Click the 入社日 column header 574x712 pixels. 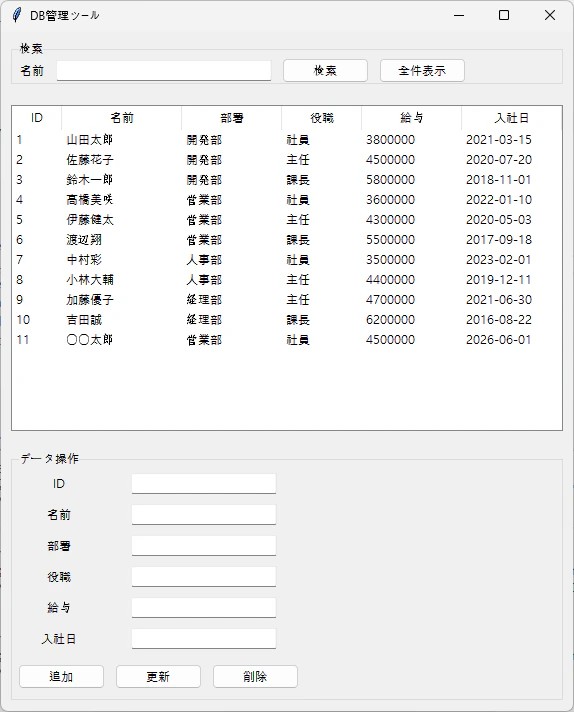(x=511, y=118)
